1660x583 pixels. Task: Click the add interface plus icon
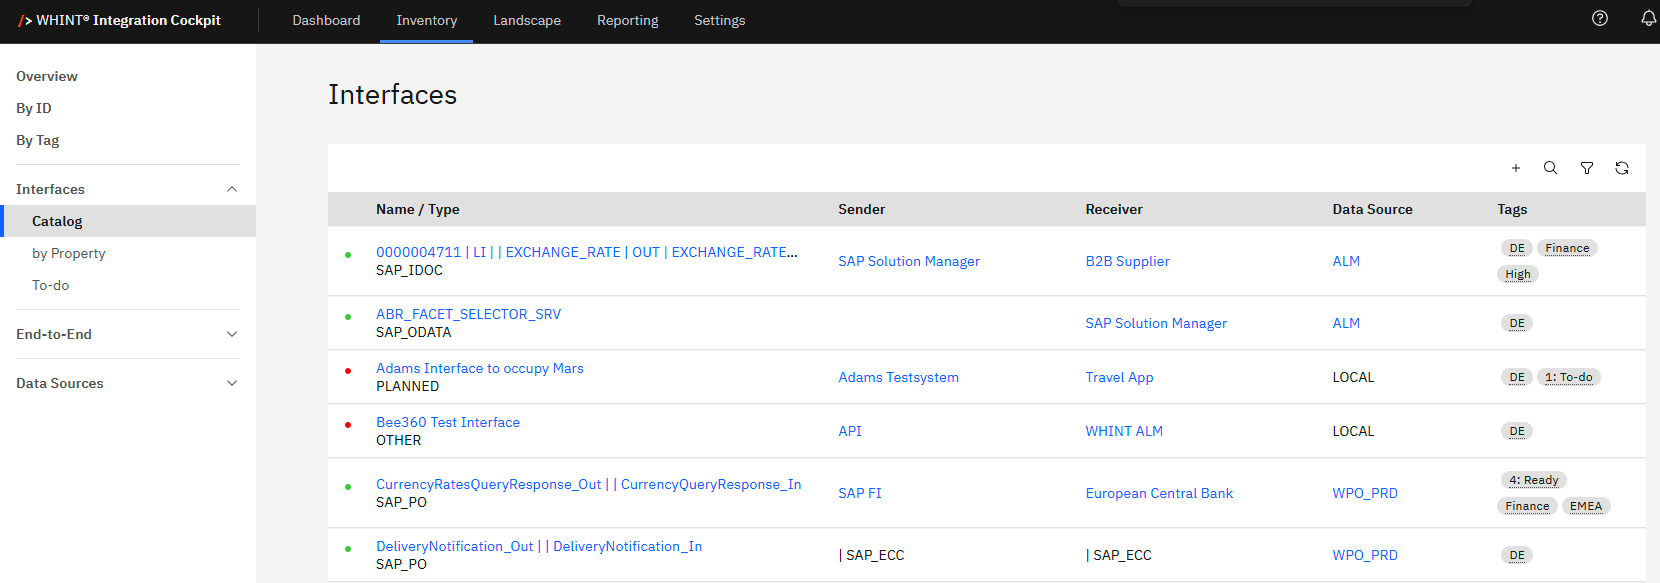pyautogui.click(x=1516, y=168)
